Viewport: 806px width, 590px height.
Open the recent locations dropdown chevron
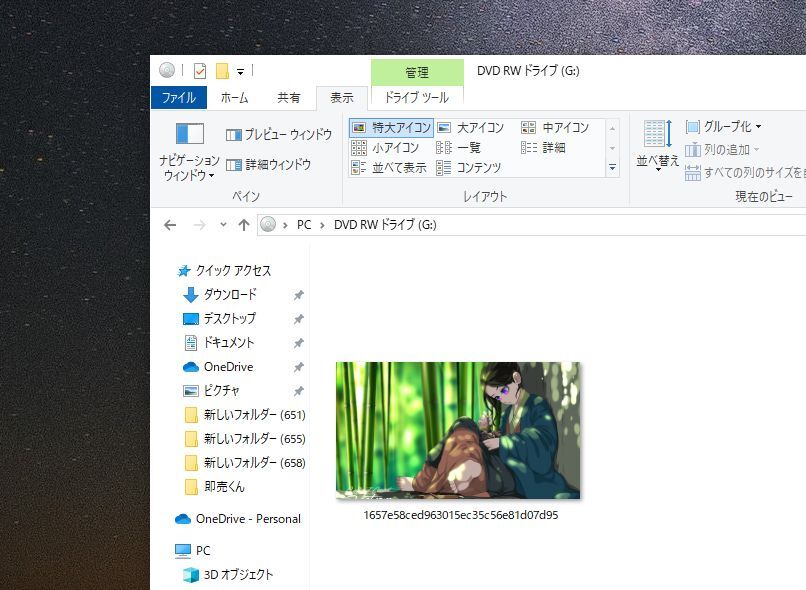click(x=223, y=225)
